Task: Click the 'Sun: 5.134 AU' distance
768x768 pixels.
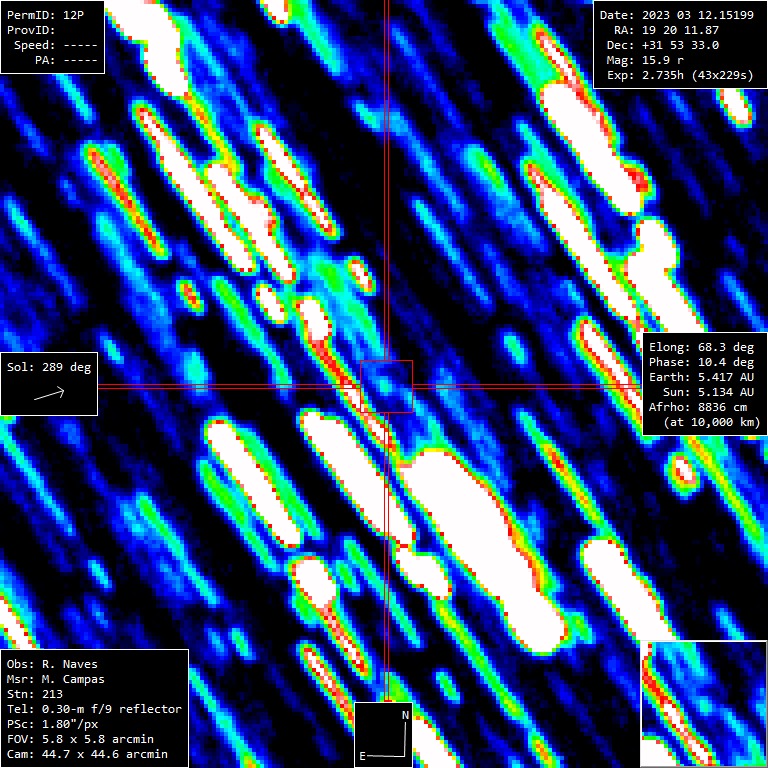Action: [x=708, y=392]
